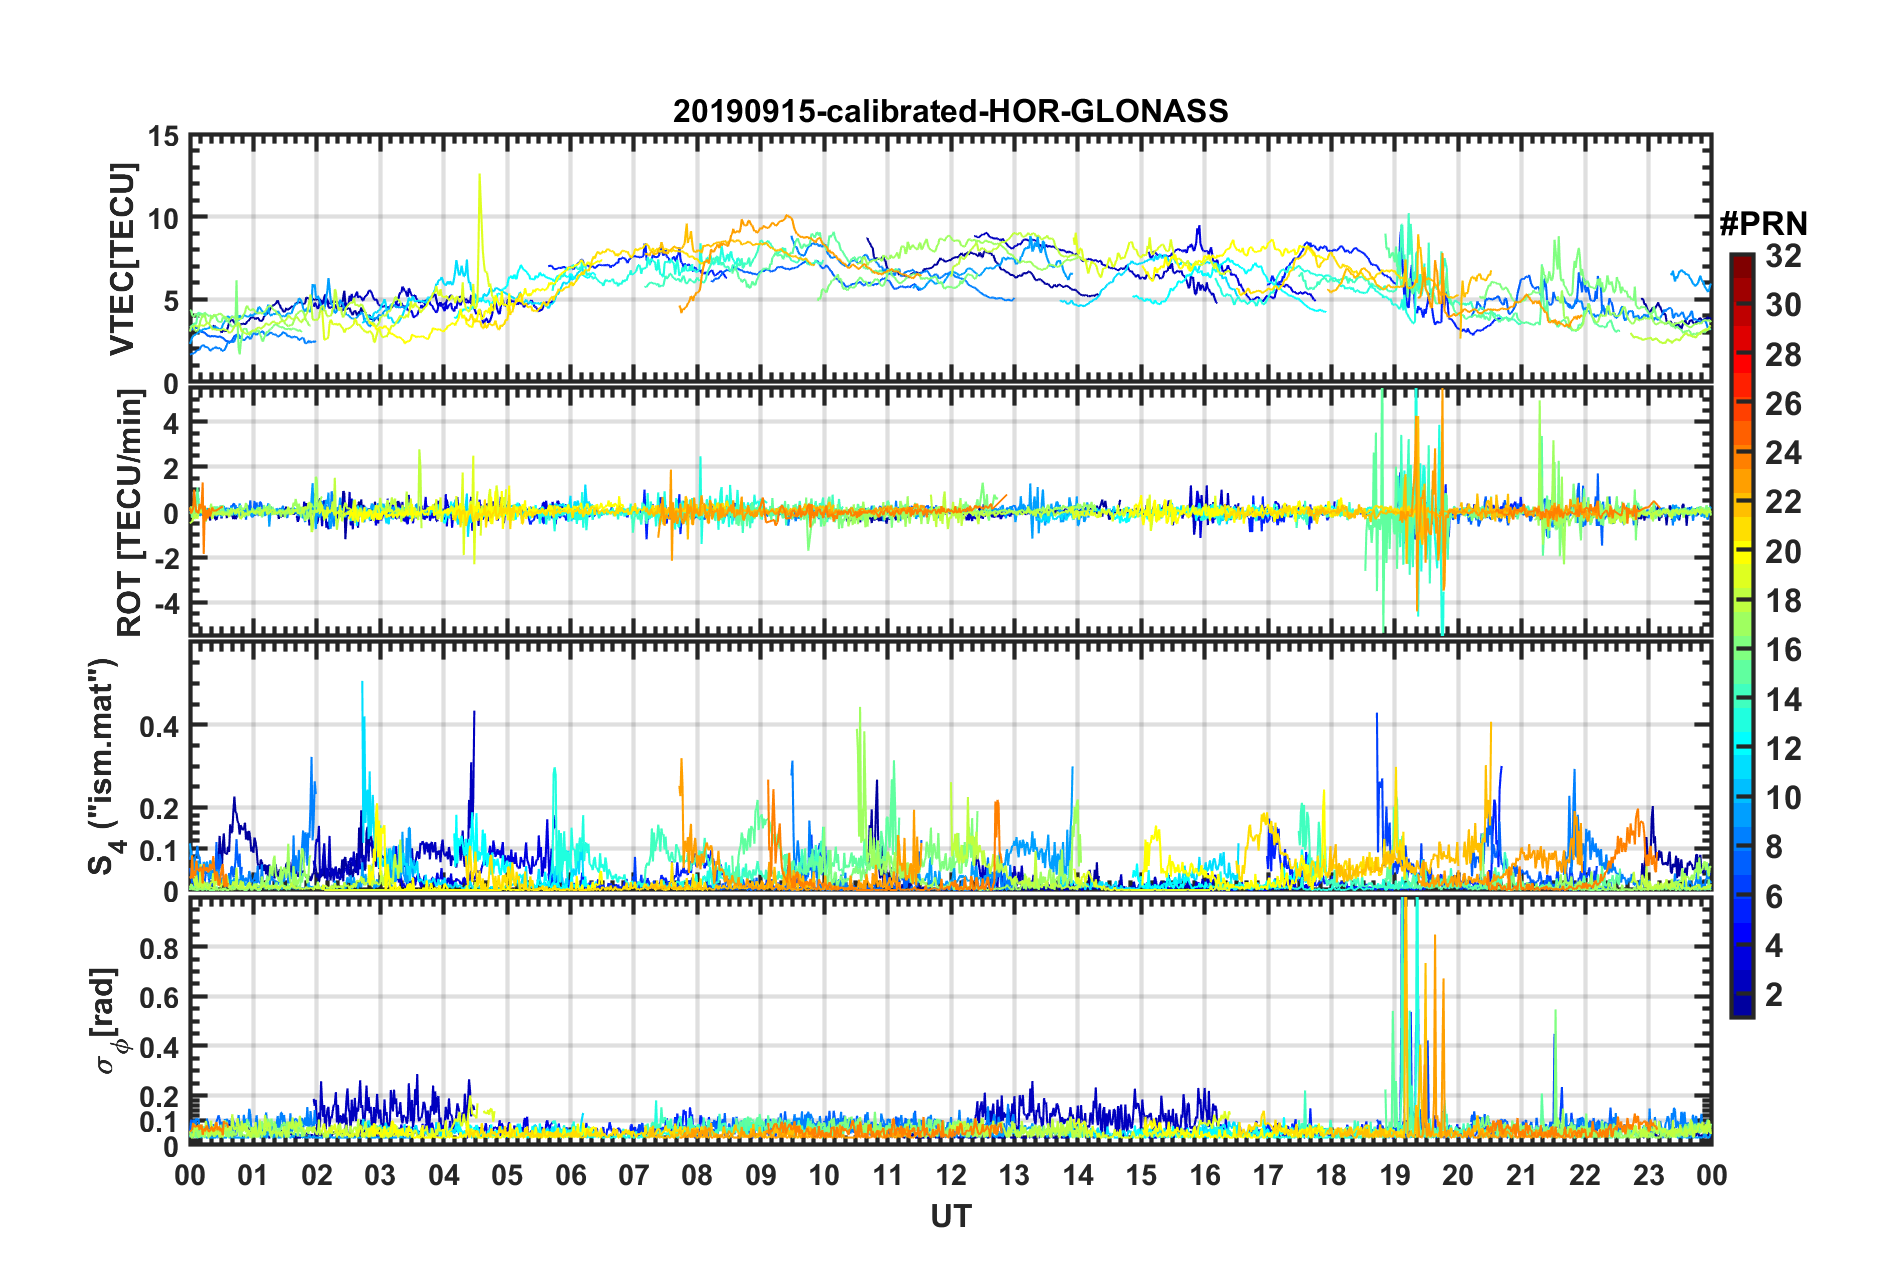This screenshot has height=1272, width=1902.
Task: Click the #PRN colorbar title
Action: tap(1763, 224)
